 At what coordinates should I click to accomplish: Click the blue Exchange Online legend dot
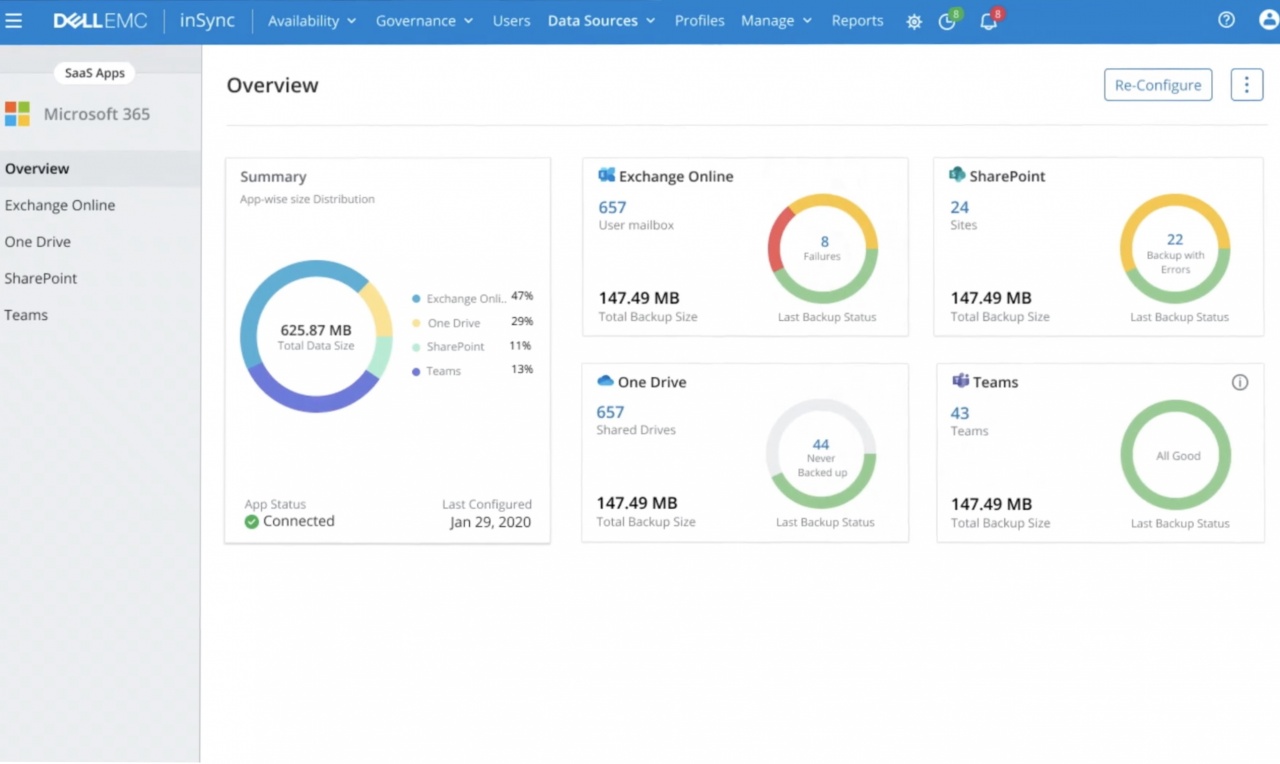[x=416, y=299]
